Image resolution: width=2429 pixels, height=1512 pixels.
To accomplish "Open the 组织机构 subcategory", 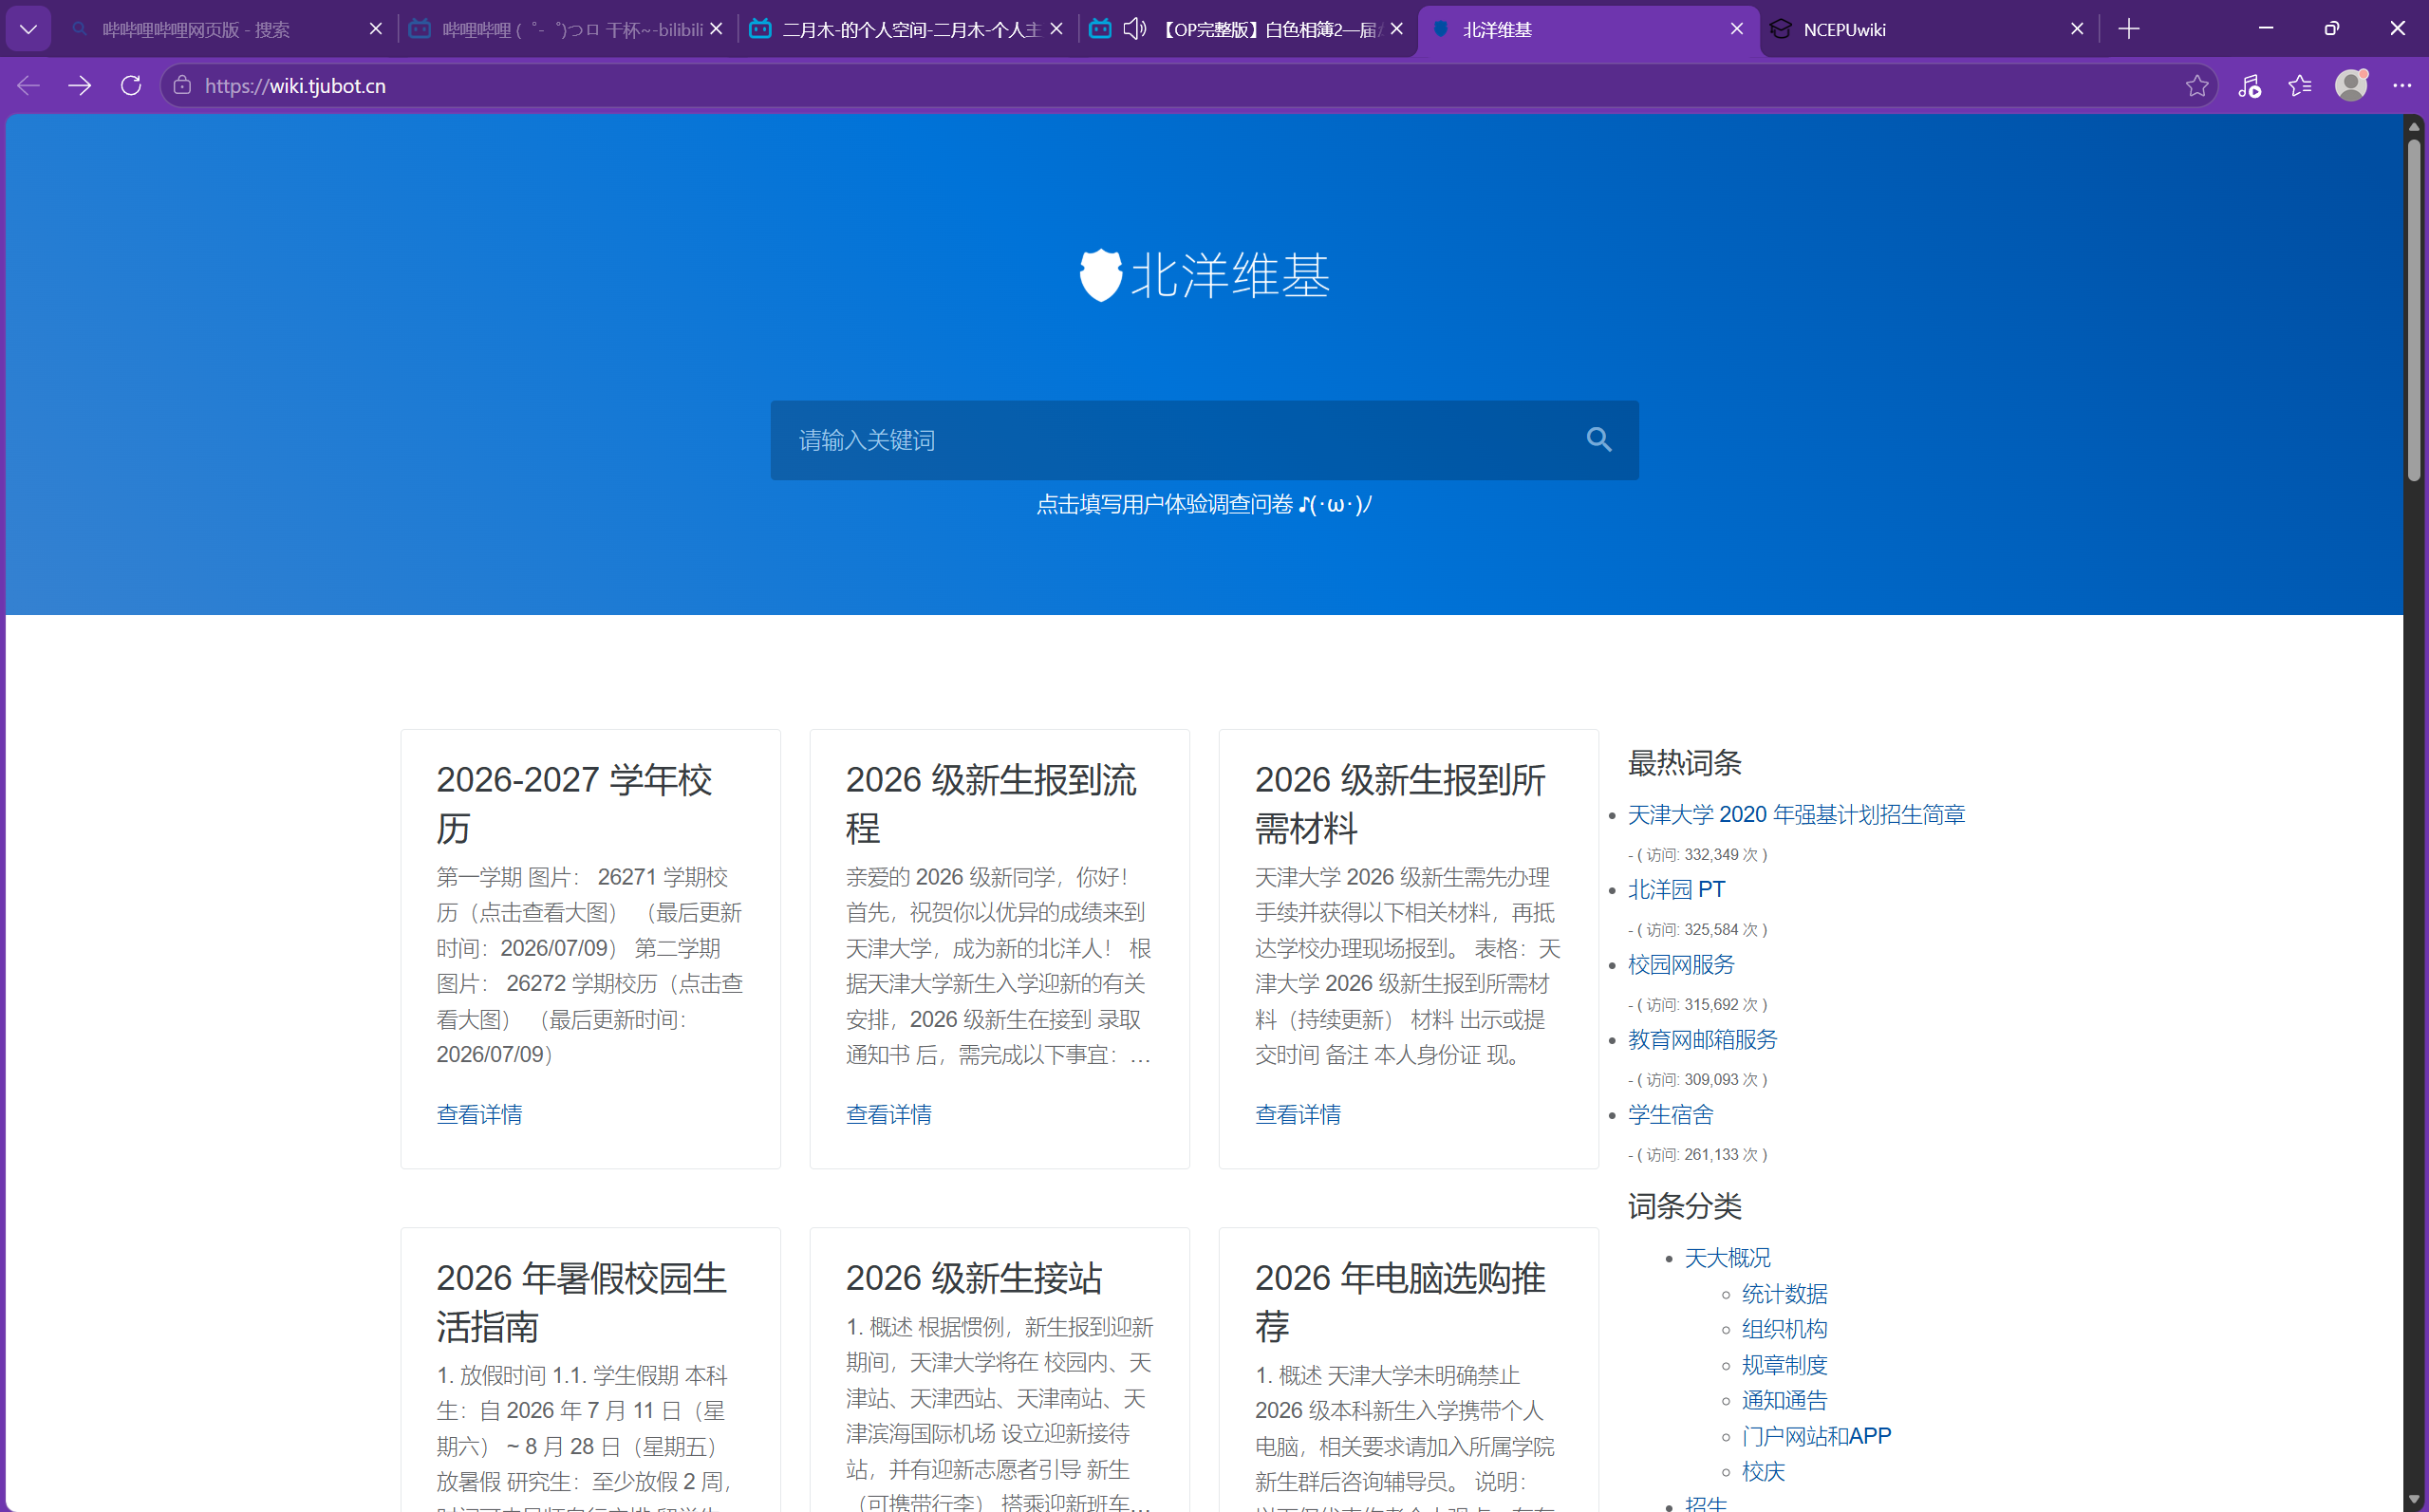I will pyautogui.click(x=1784, y=1329).
